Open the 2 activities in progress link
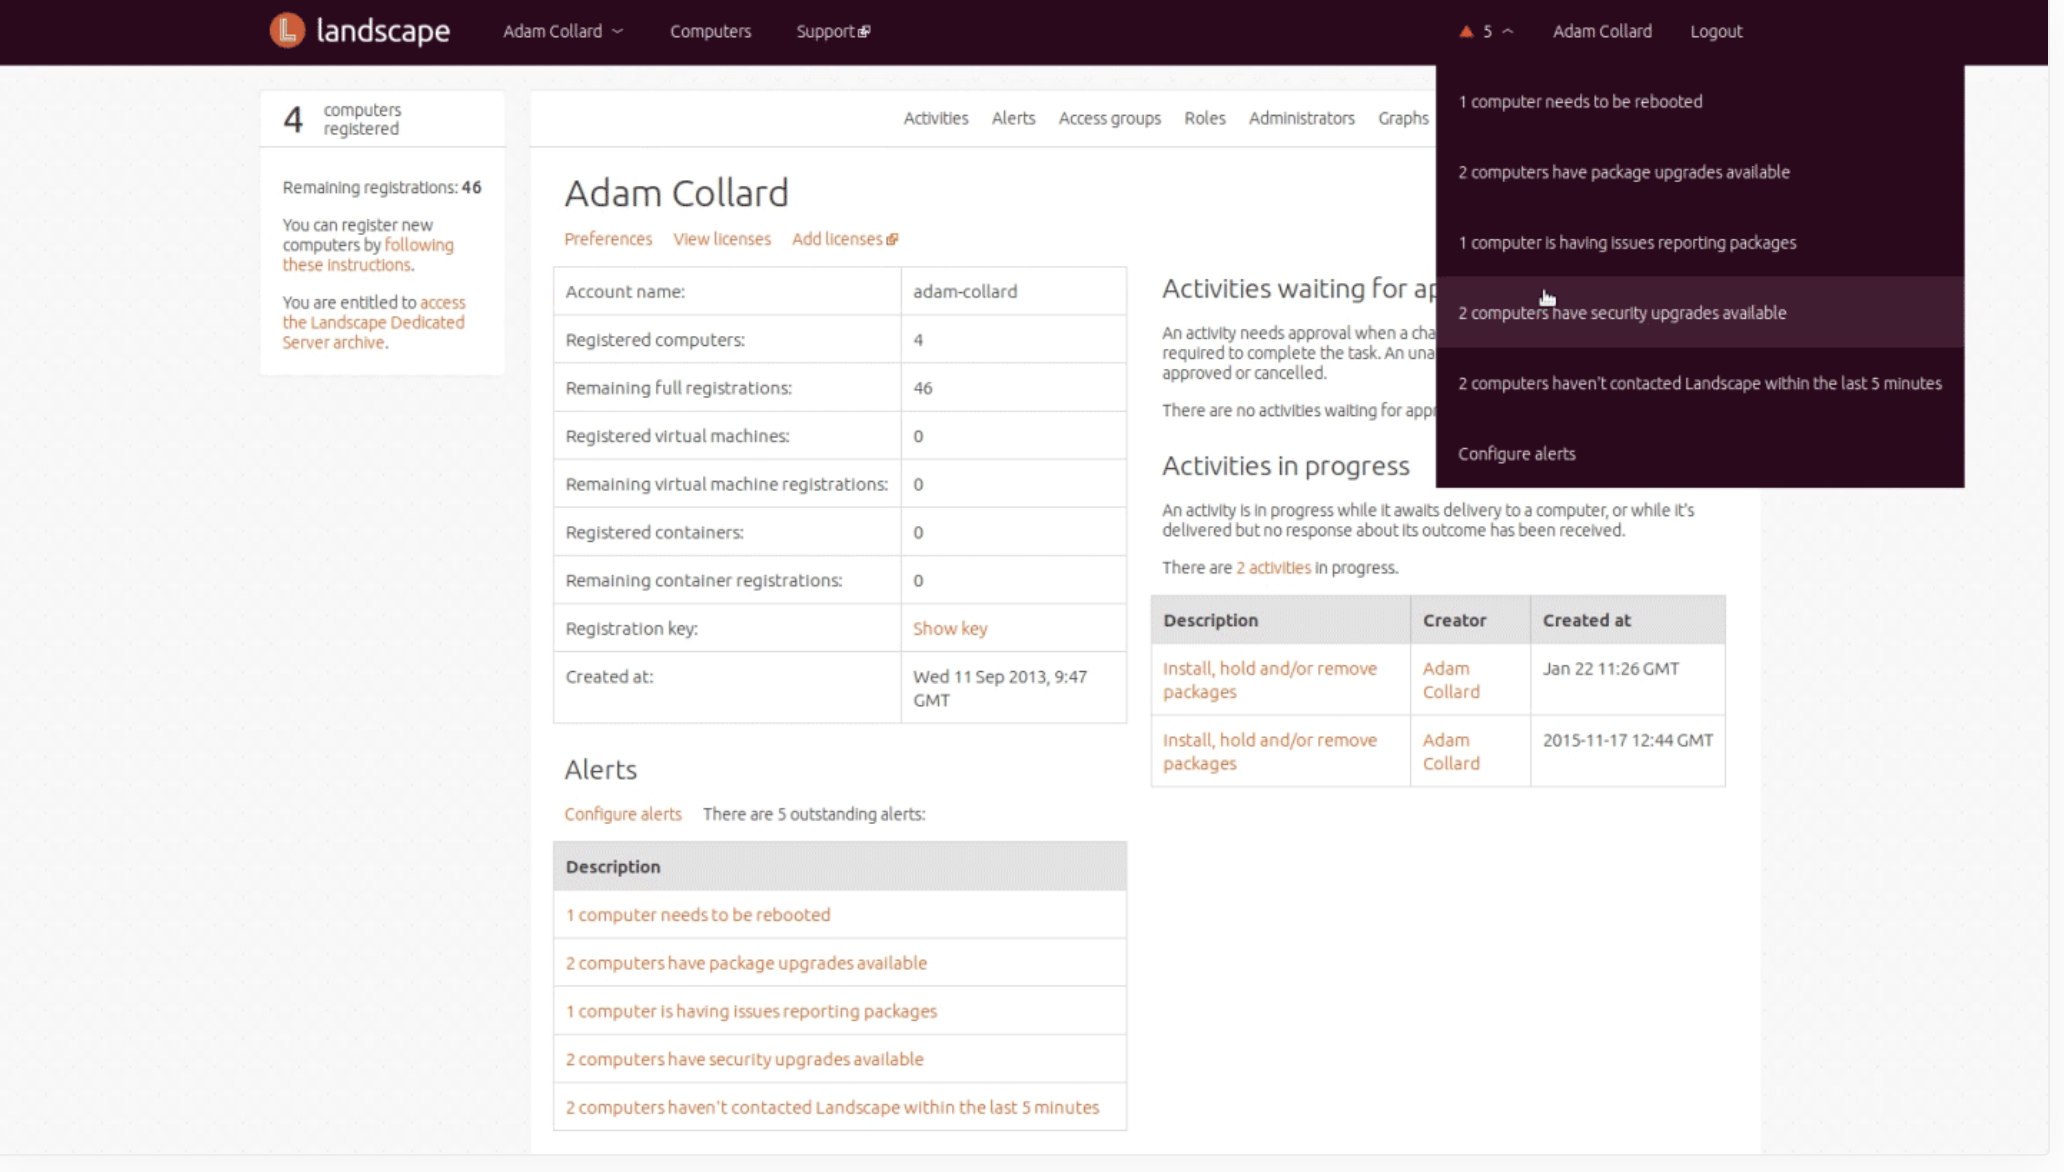This screenshot has height=1172, width=2064. tap(1273, 567)
